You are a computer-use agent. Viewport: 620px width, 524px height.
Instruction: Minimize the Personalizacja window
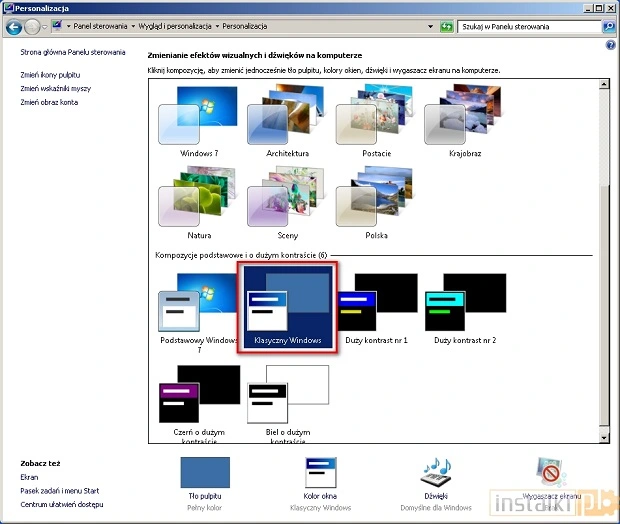[588, 8]
